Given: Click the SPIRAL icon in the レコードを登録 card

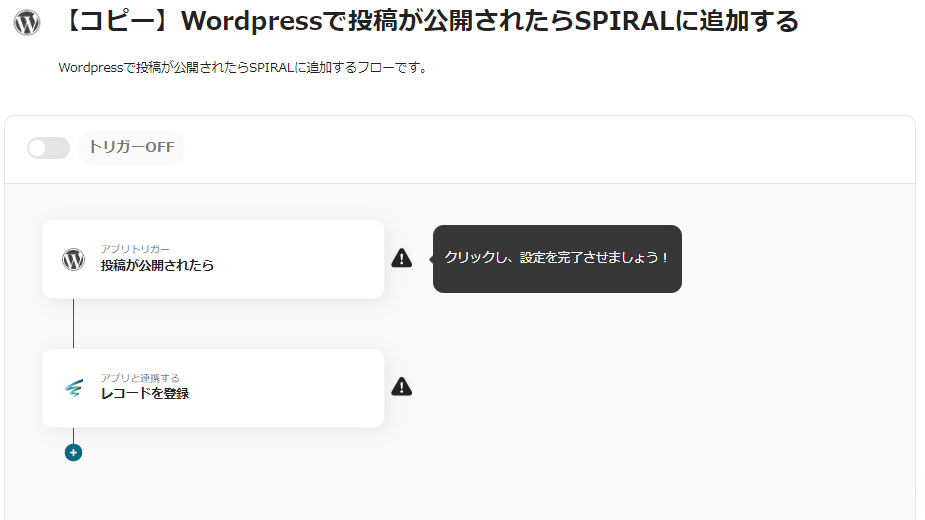Looking at the screenshot, I should pyautogui.click(x=74, y=388).
